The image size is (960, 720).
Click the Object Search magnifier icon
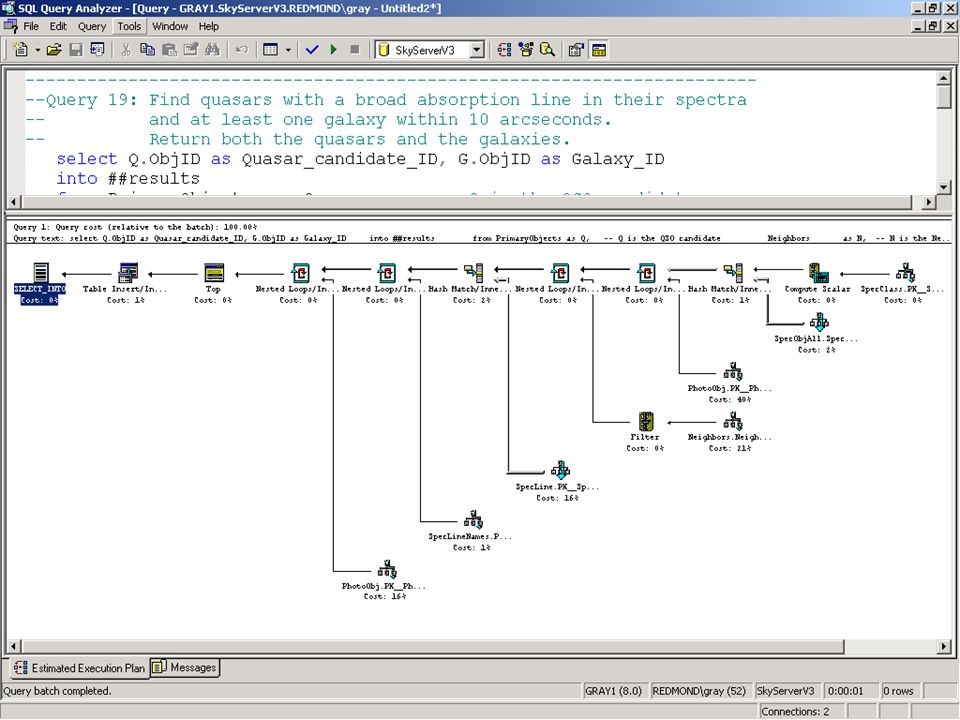[x=547, y=50]
